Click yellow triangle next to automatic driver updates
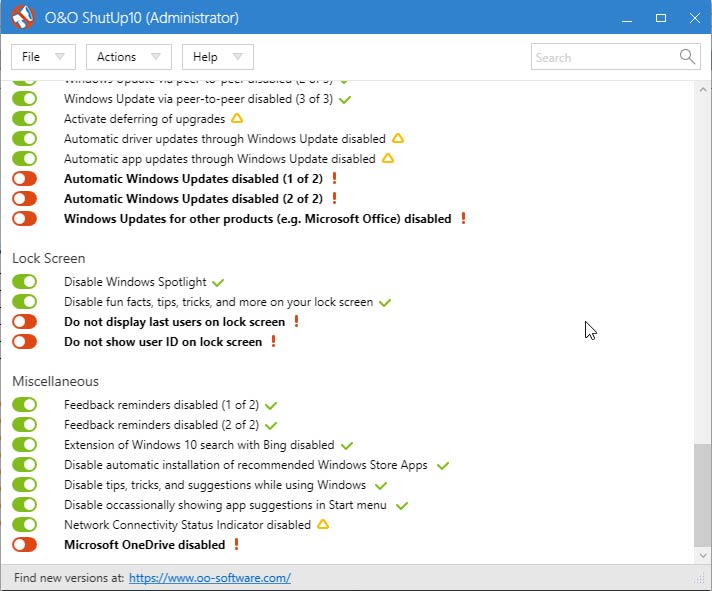 tap(398, 138)
